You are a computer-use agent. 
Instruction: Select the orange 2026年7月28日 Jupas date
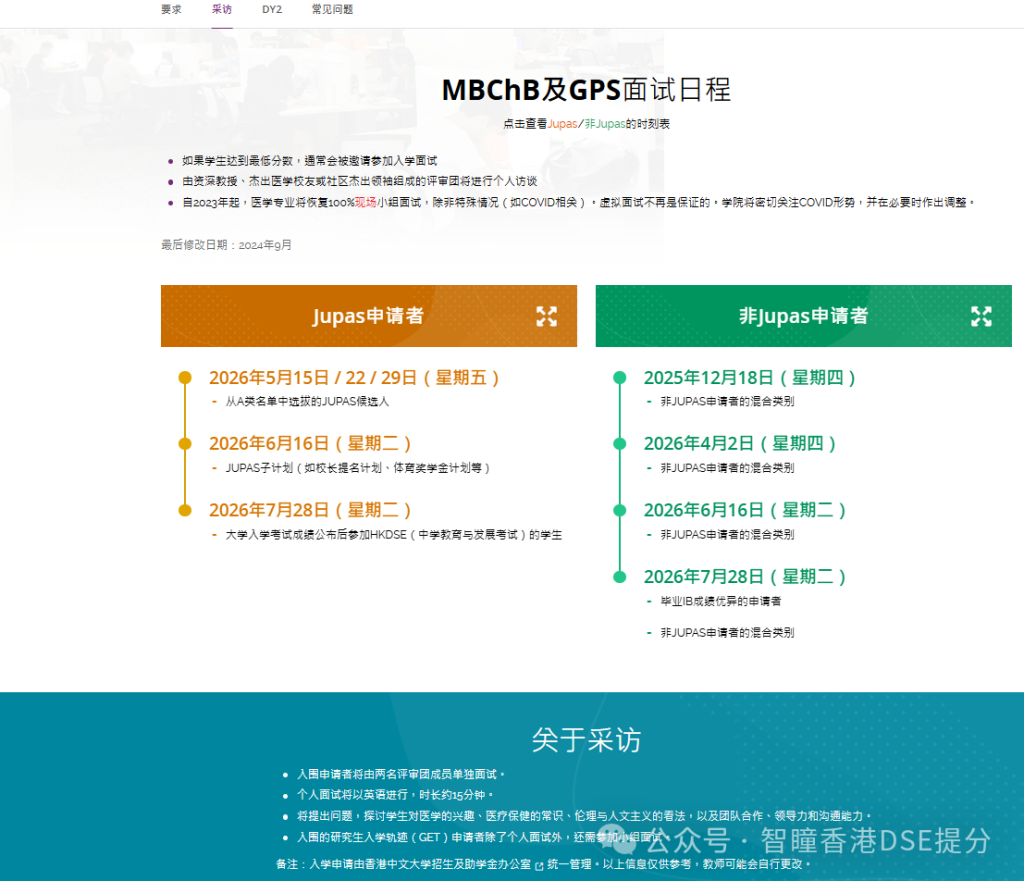point(310,511)
